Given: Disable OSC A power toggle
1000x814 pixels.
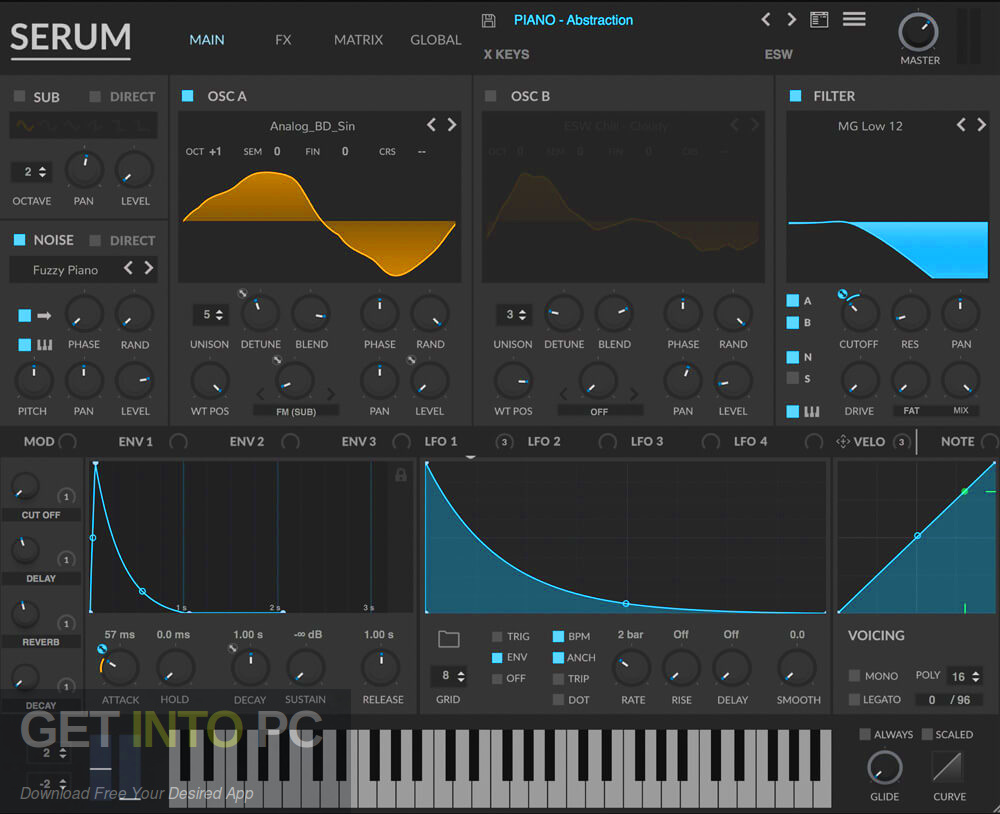Looking at the screenshot, I should 188,96.
